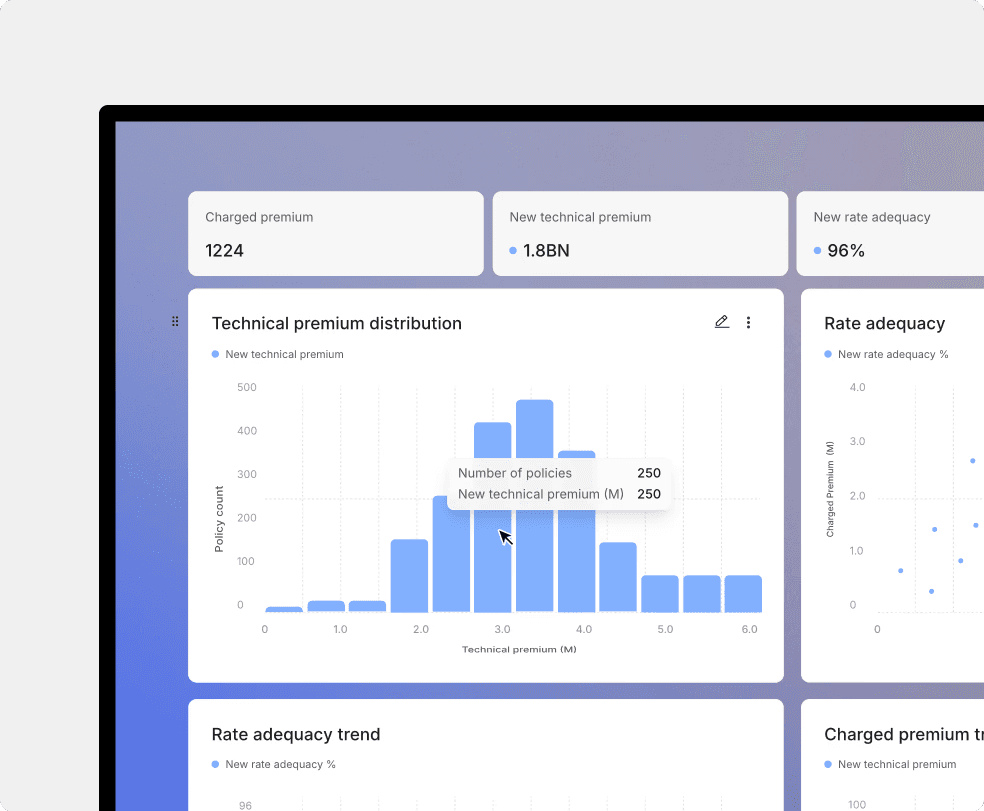Click the 'Charged Premium (M)' axis label

(830, 489)
